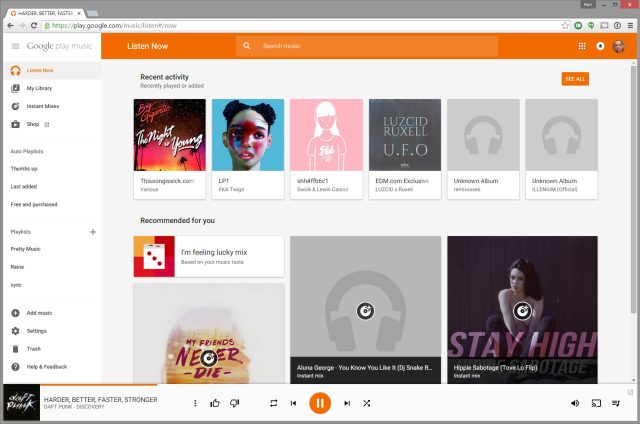
Task: Open Unknown Album by ILLENIUM (Official)
Action: click(561, 149)
